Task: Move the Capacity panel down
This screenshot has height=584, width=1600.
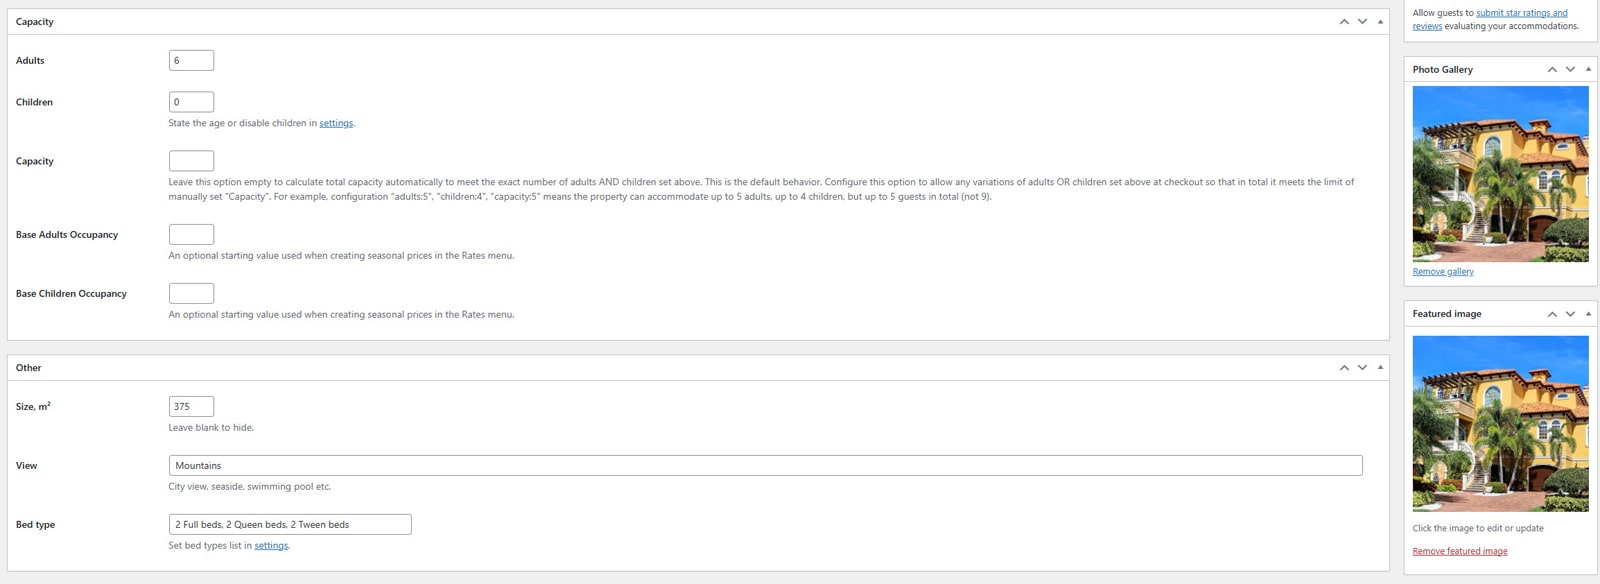Action: click(1361, 20)
